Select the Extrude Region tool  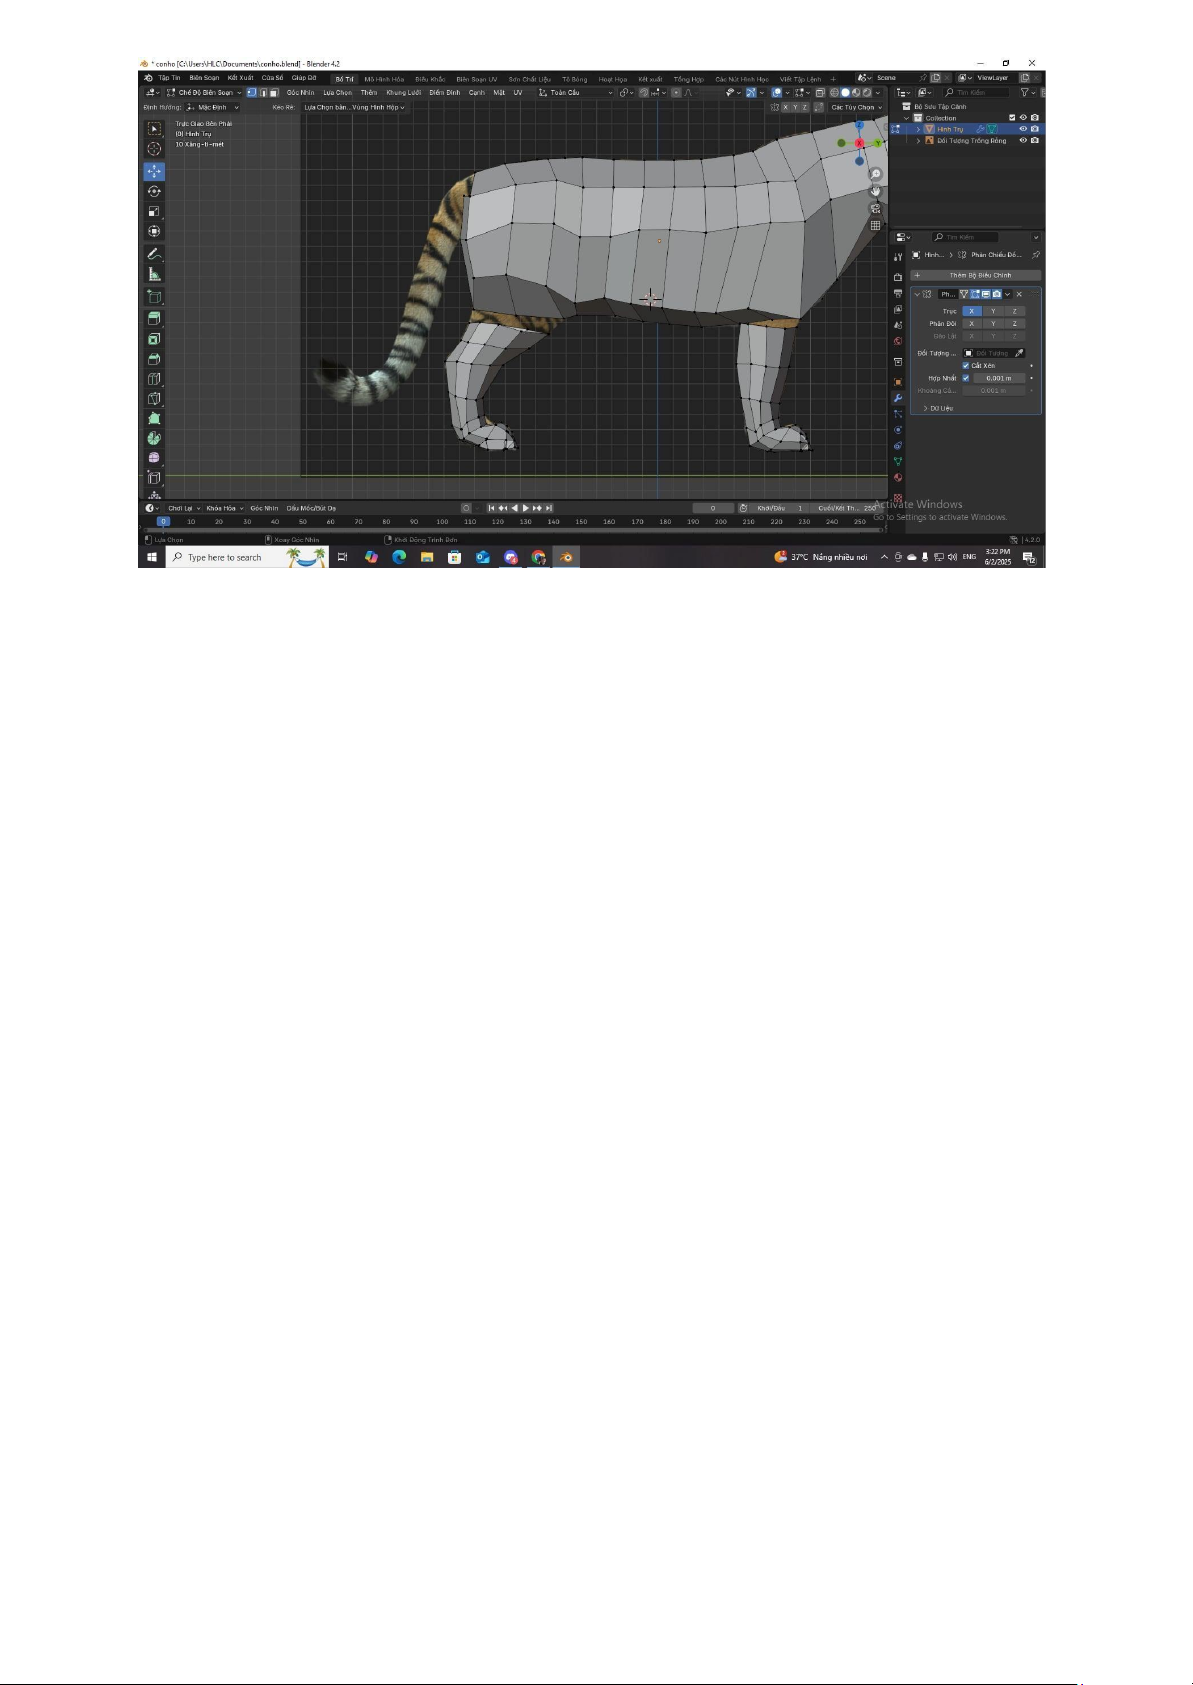coord(154,319)
